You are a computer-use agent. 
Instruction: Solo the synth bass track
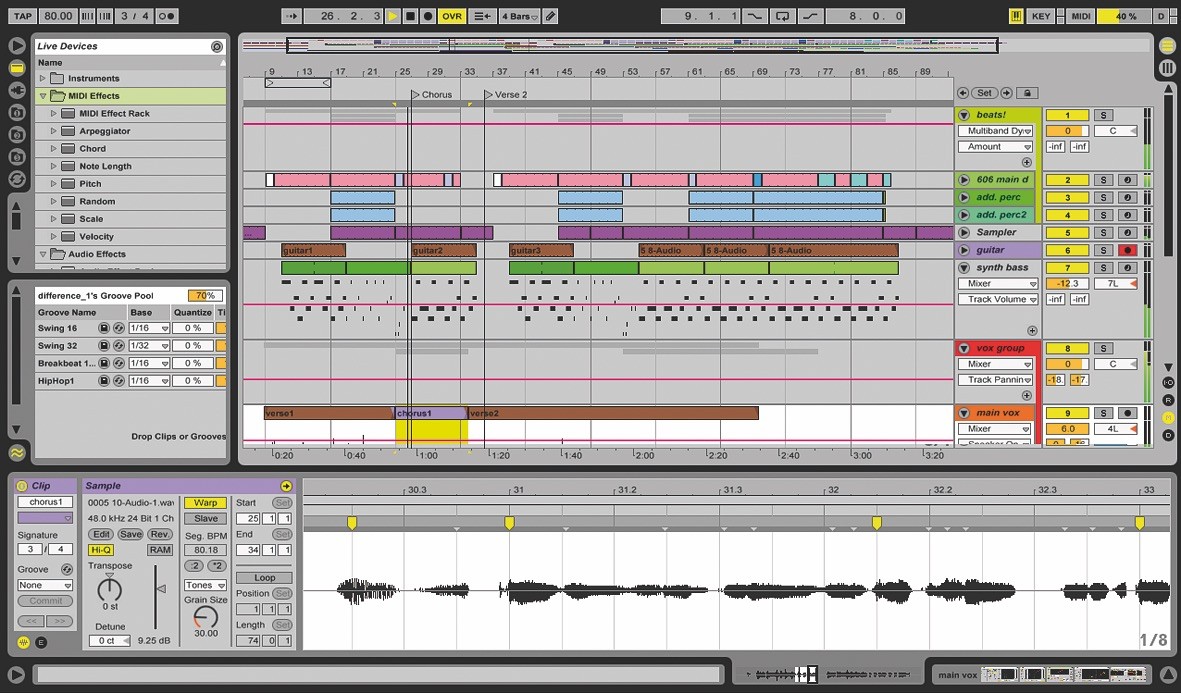tap(1103, 268)
